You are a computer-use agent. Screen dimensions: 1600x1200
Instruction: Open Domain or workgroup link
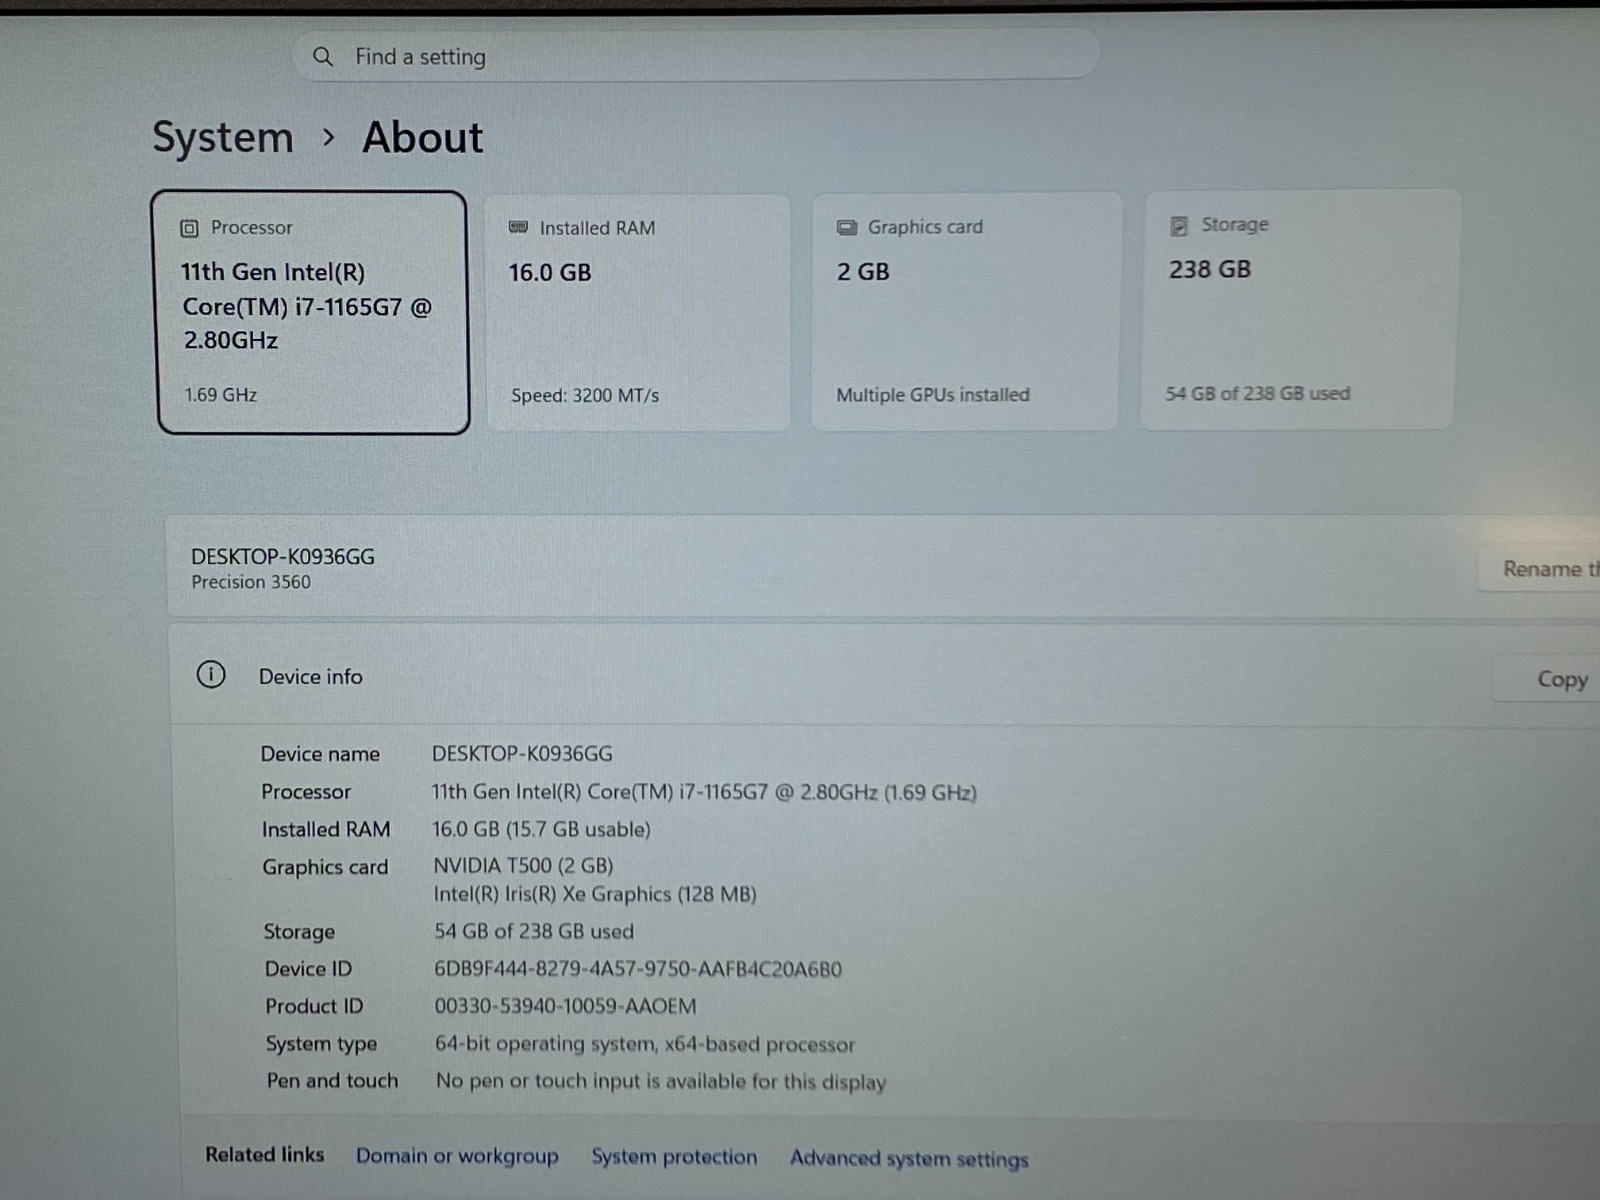coord(457,1155)
